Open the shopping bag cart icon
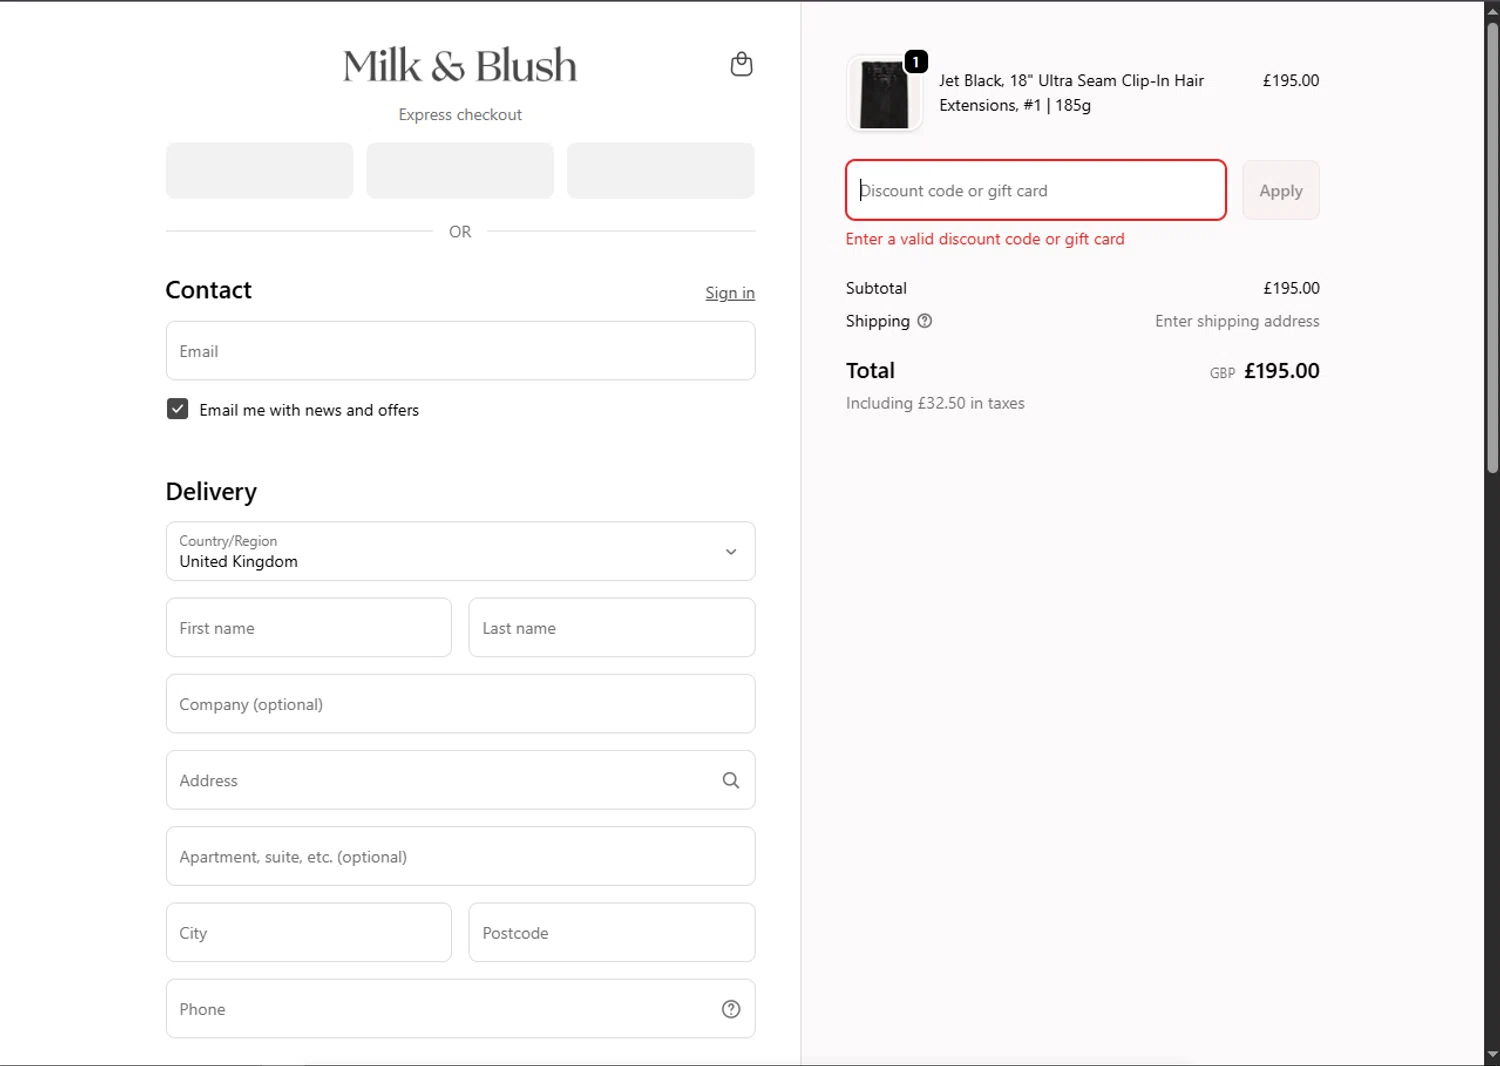 point(741,65)
